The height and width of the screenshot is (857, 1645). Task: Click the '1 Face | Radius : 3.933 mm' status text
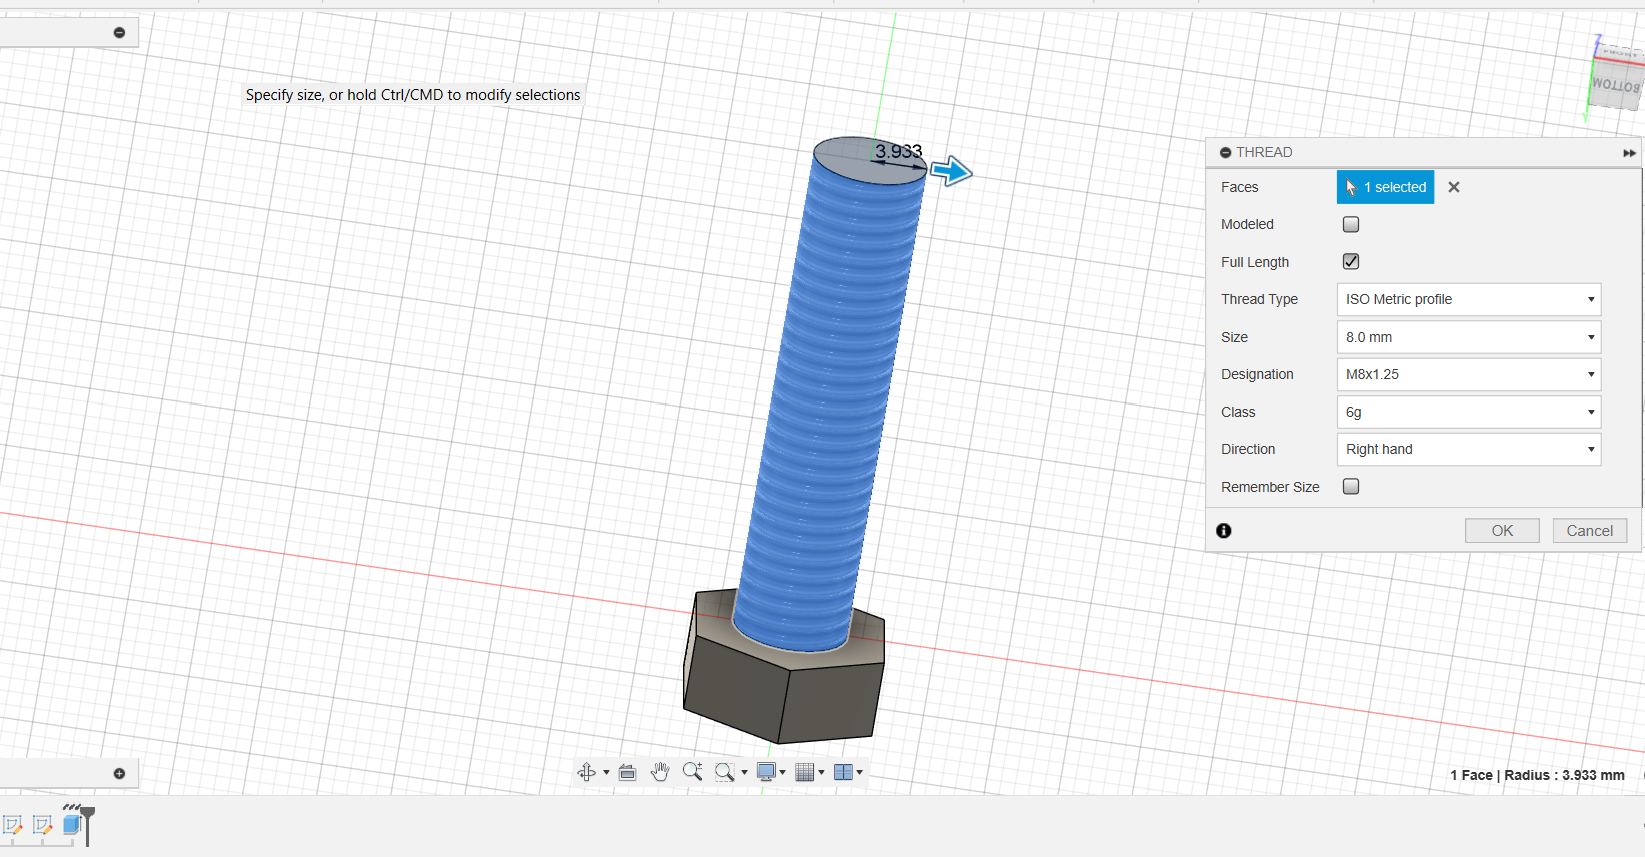(1537, 775)
